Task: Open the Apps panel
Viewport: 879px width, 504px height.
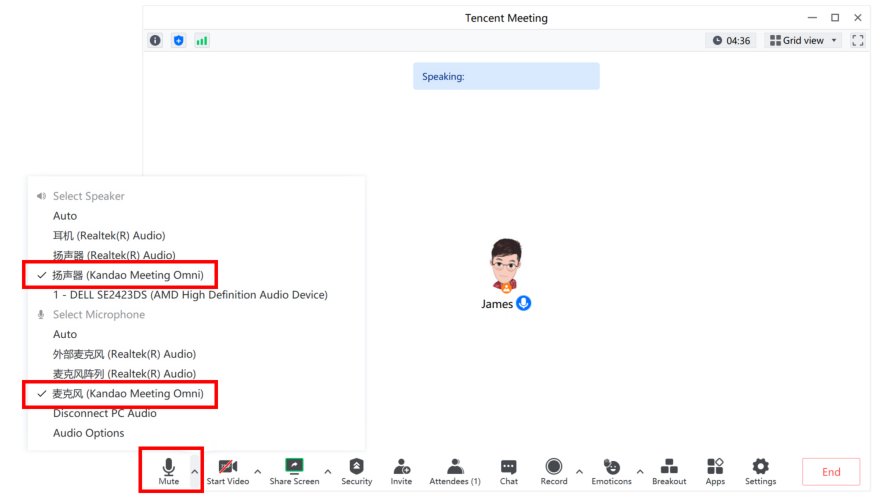Action: [715, 471]
